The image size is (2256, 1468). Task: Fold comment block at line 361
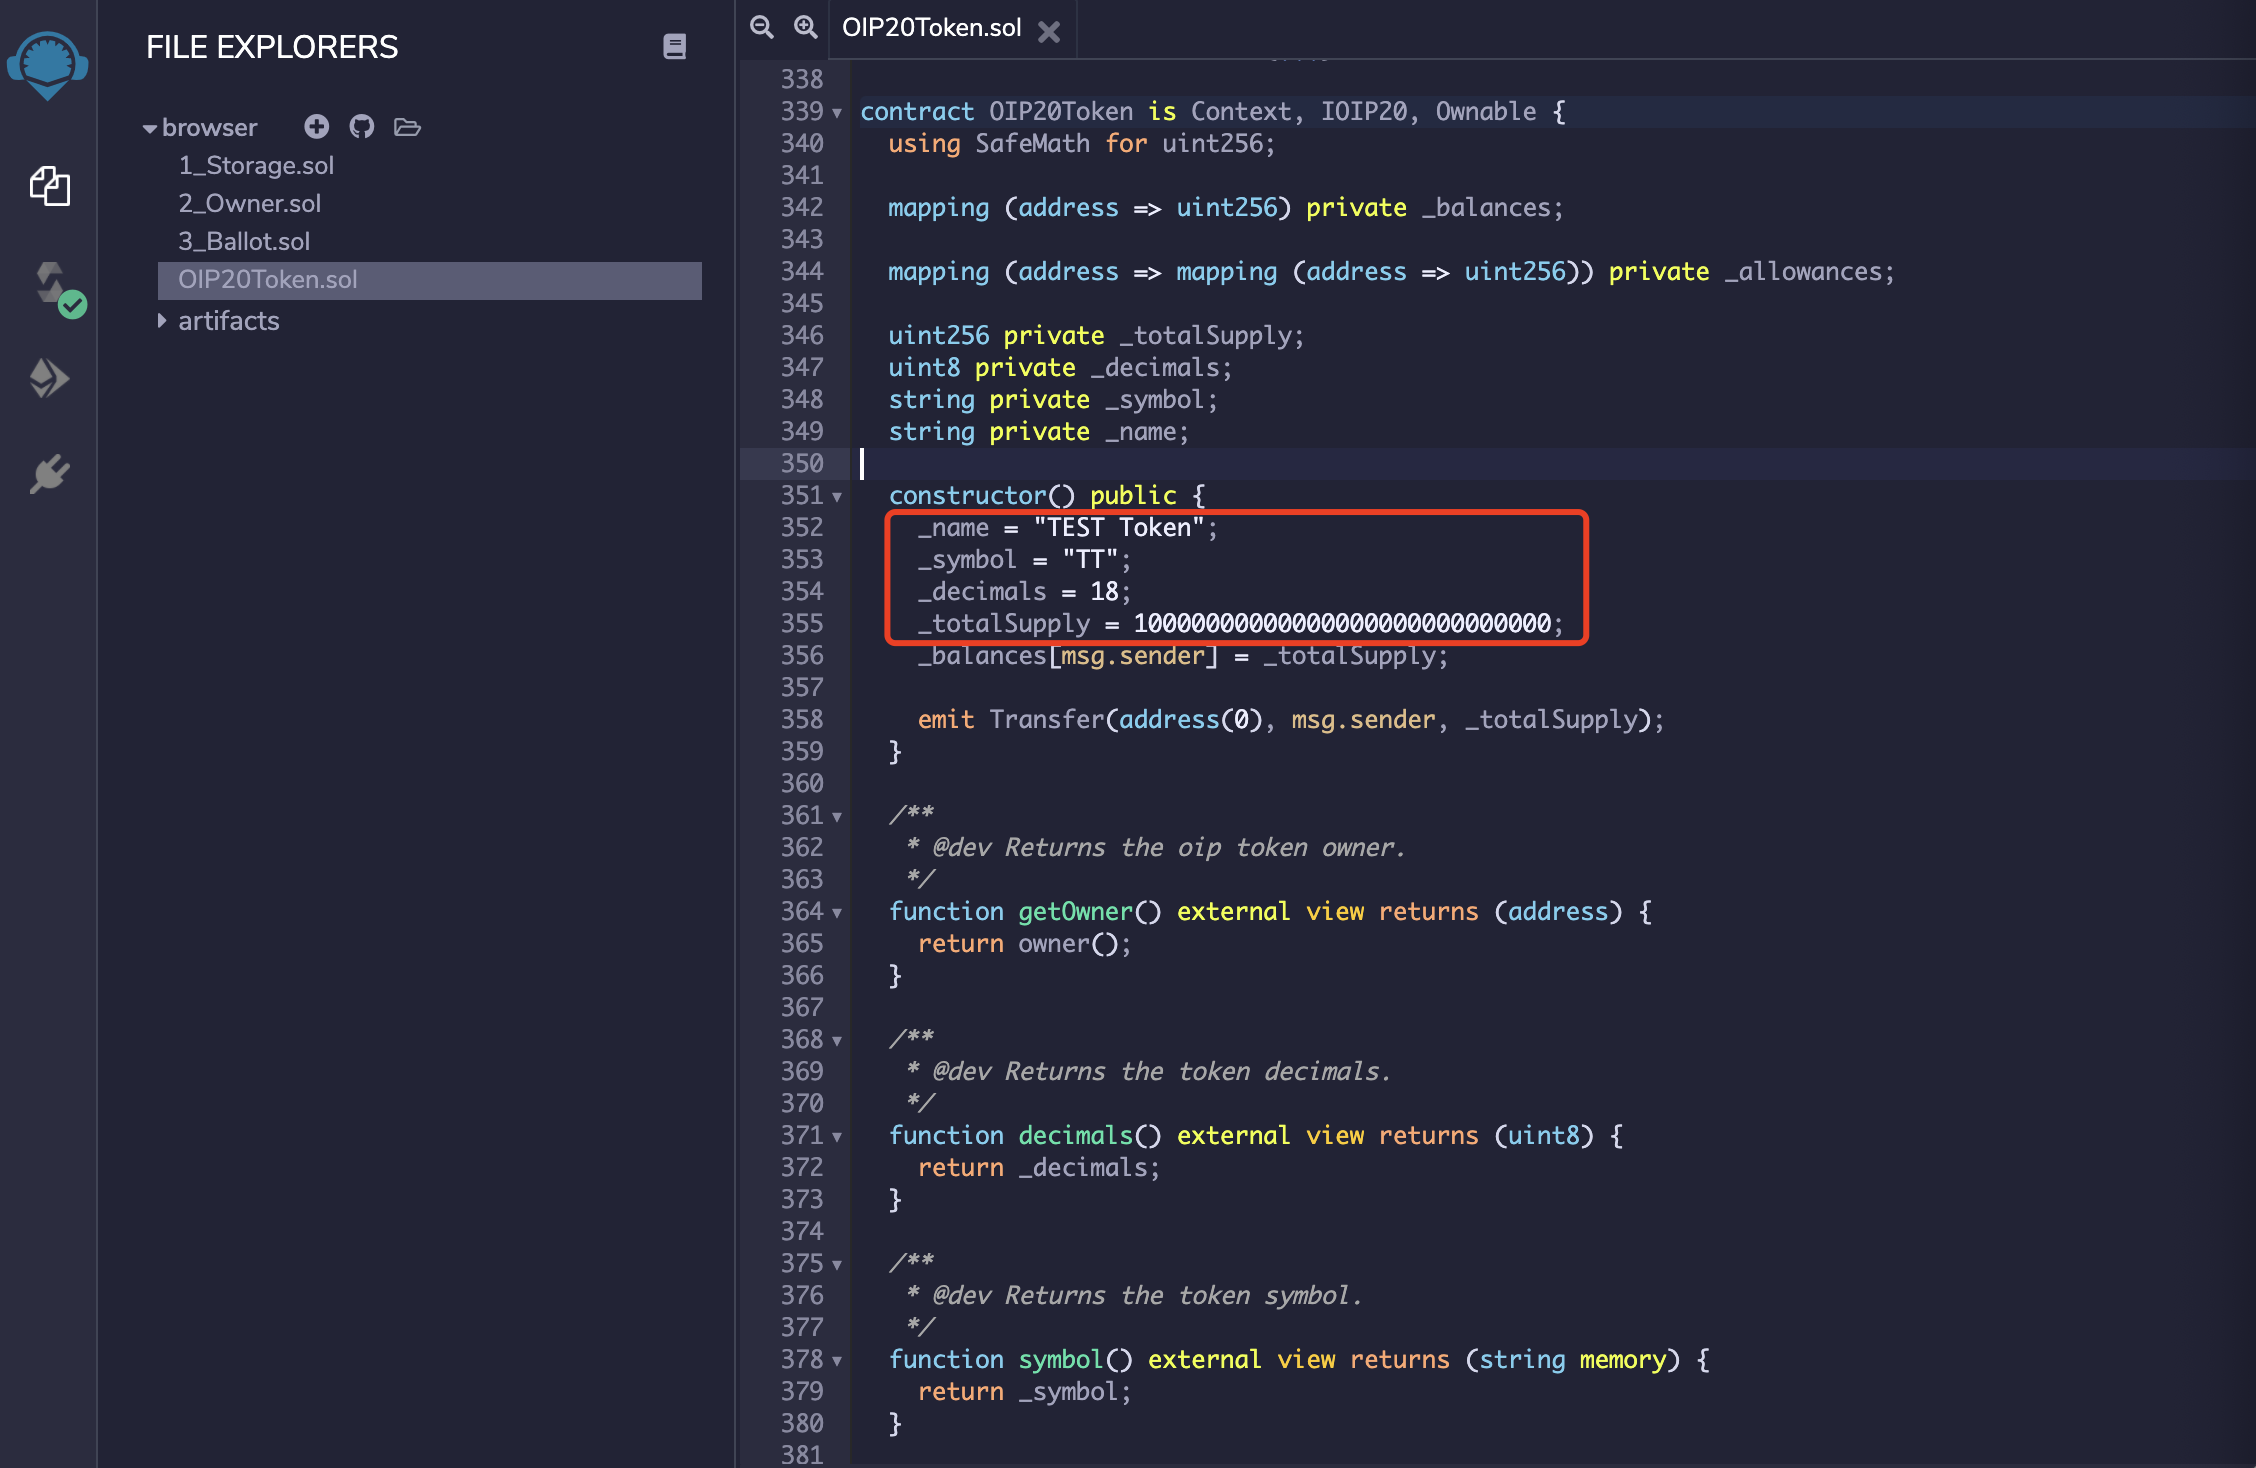tap(837, 817)
